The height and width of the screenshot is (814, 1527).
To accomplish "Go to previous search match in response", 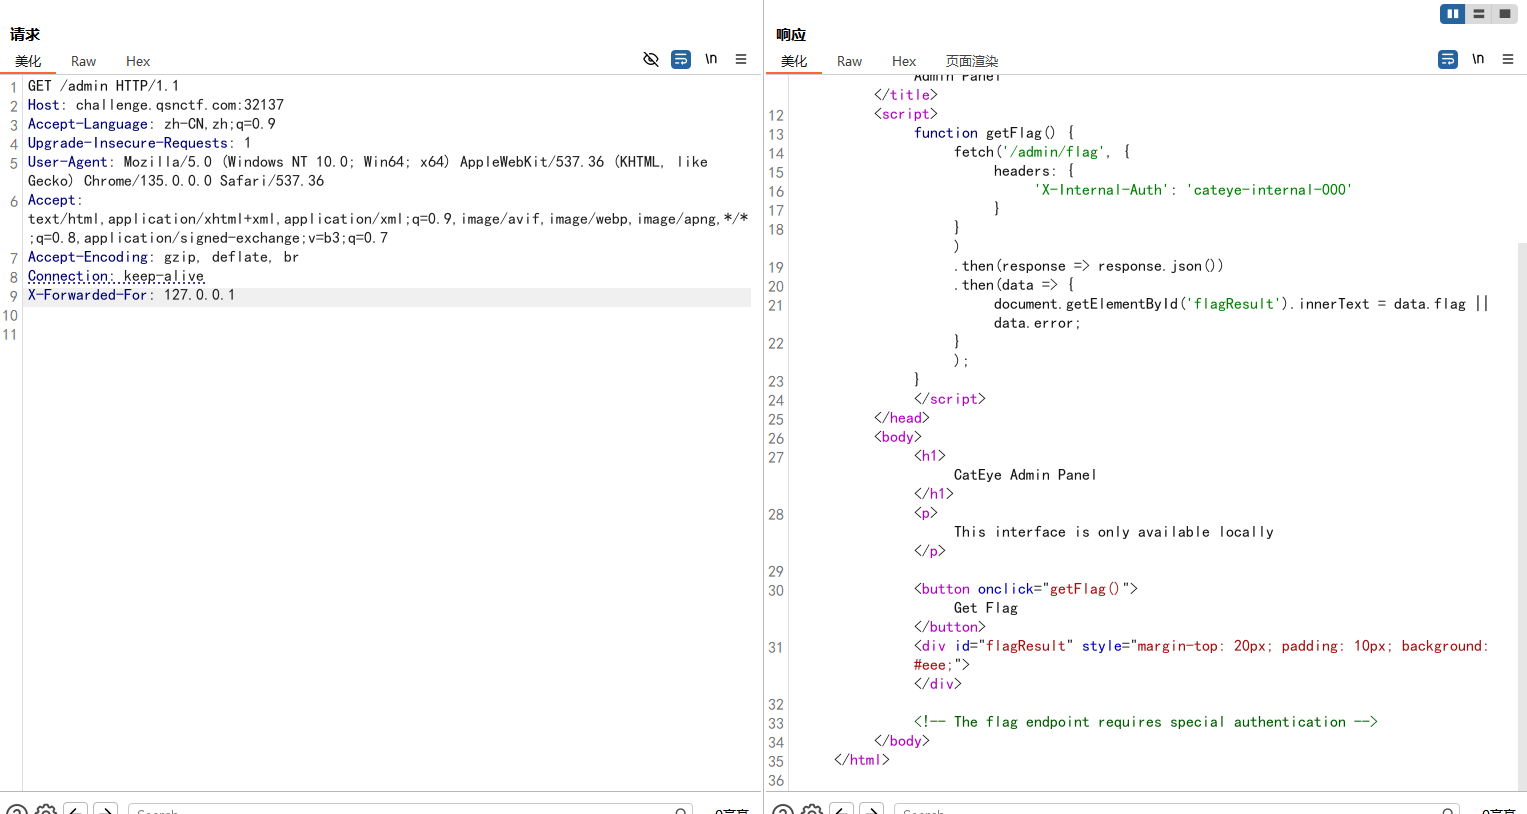I will pos(842,809).
